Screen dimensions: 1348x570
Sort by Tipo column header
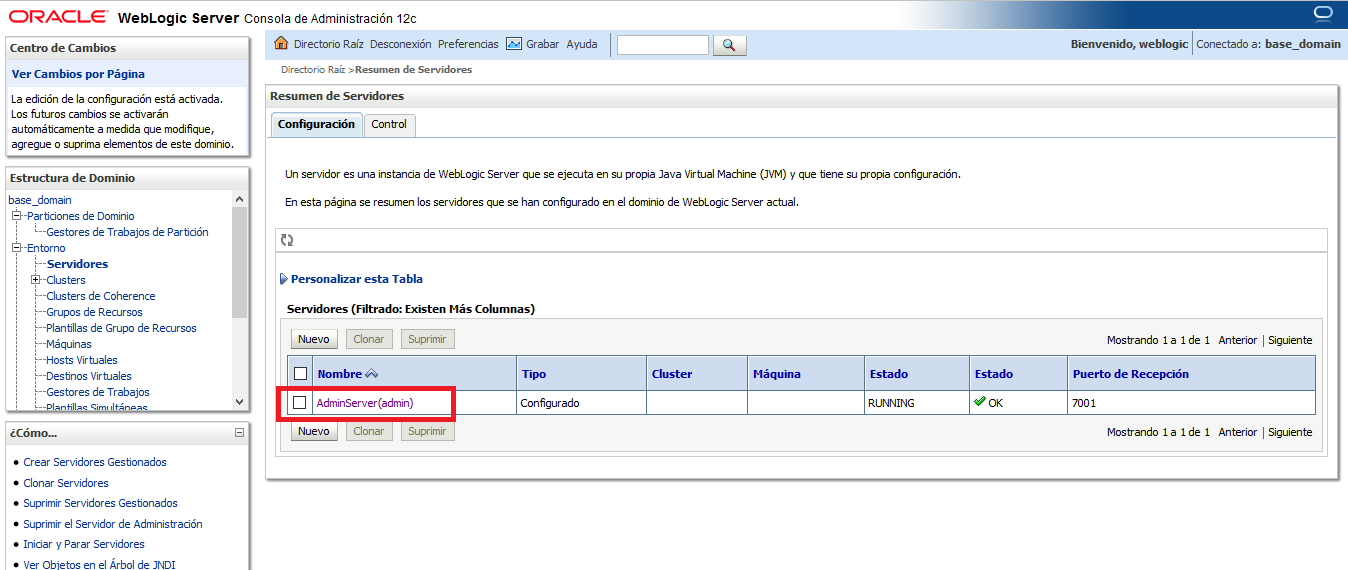click(534, 374)
